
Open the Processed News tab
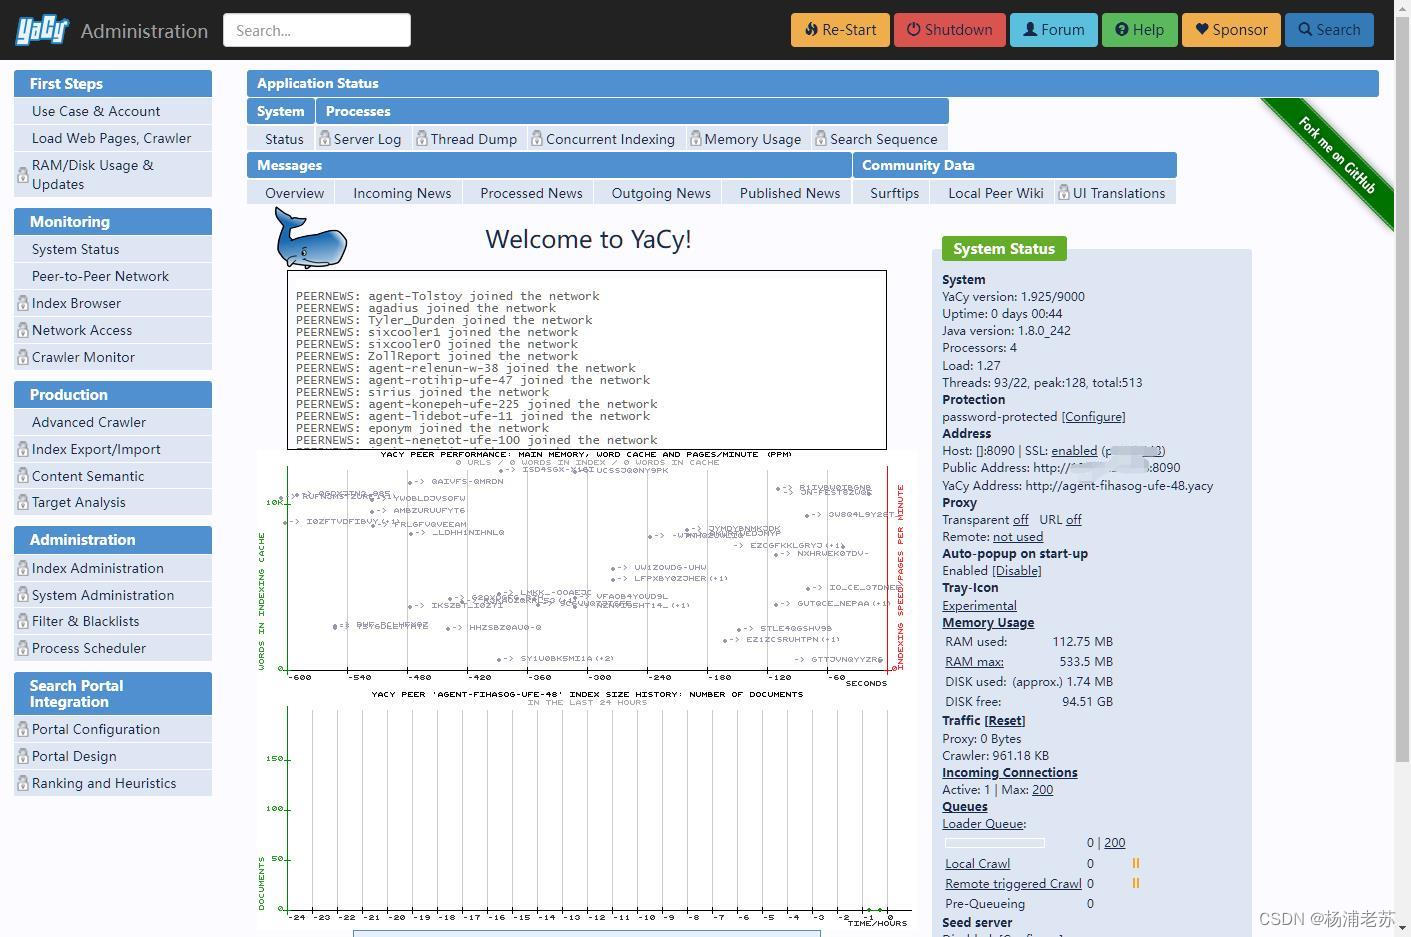click(x=531, y=193)
